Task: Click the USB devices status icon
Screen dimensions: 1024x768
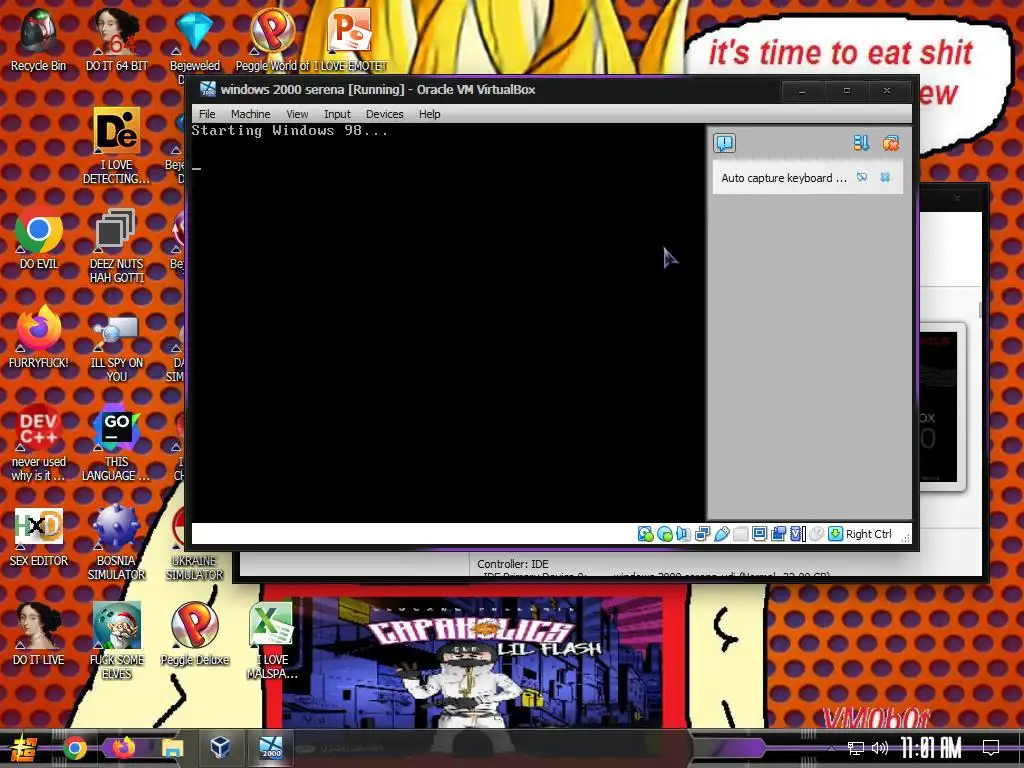Action: pyautogui.click(x=722, y=534)
